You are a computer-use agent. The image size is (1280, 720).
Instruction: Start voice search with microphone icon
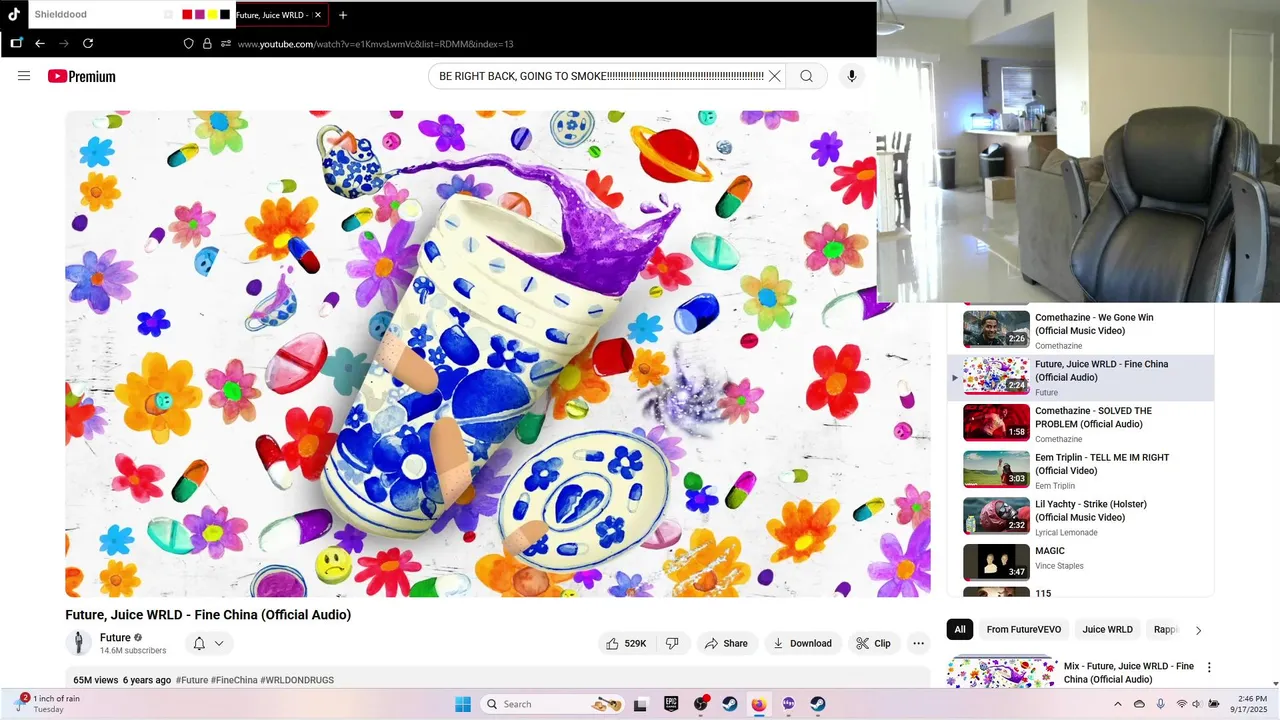[852, 76]
